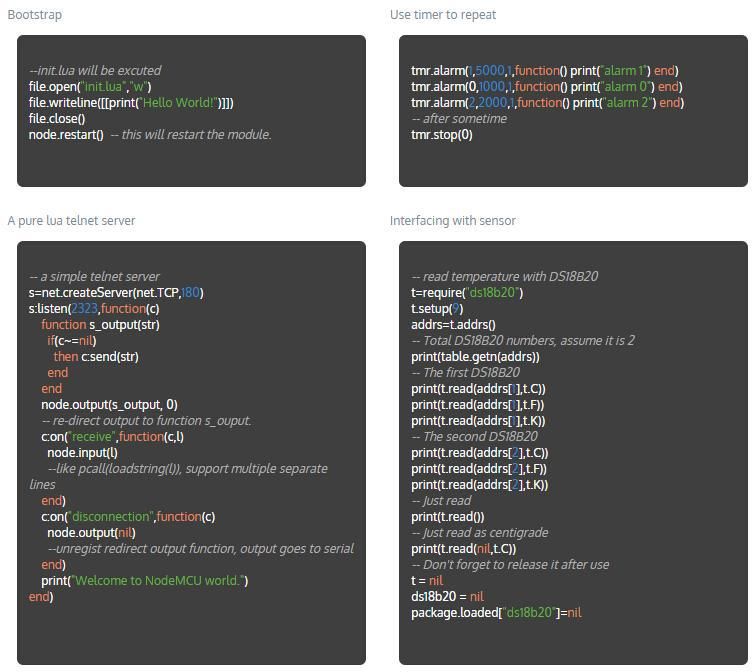Viewport: 755px width, 672px height.
Task: Click the "Interfacing with sensor" heading
Action: pos(452,221)
